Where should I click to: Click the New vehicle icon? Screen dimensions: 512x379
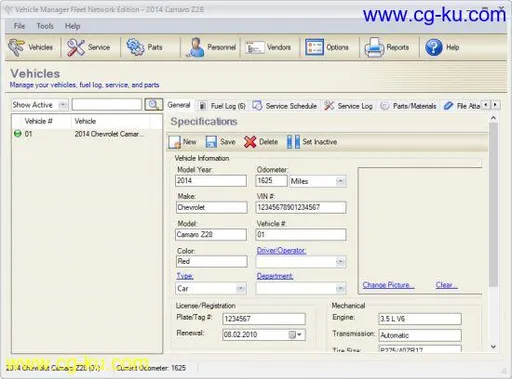[175, 142]
